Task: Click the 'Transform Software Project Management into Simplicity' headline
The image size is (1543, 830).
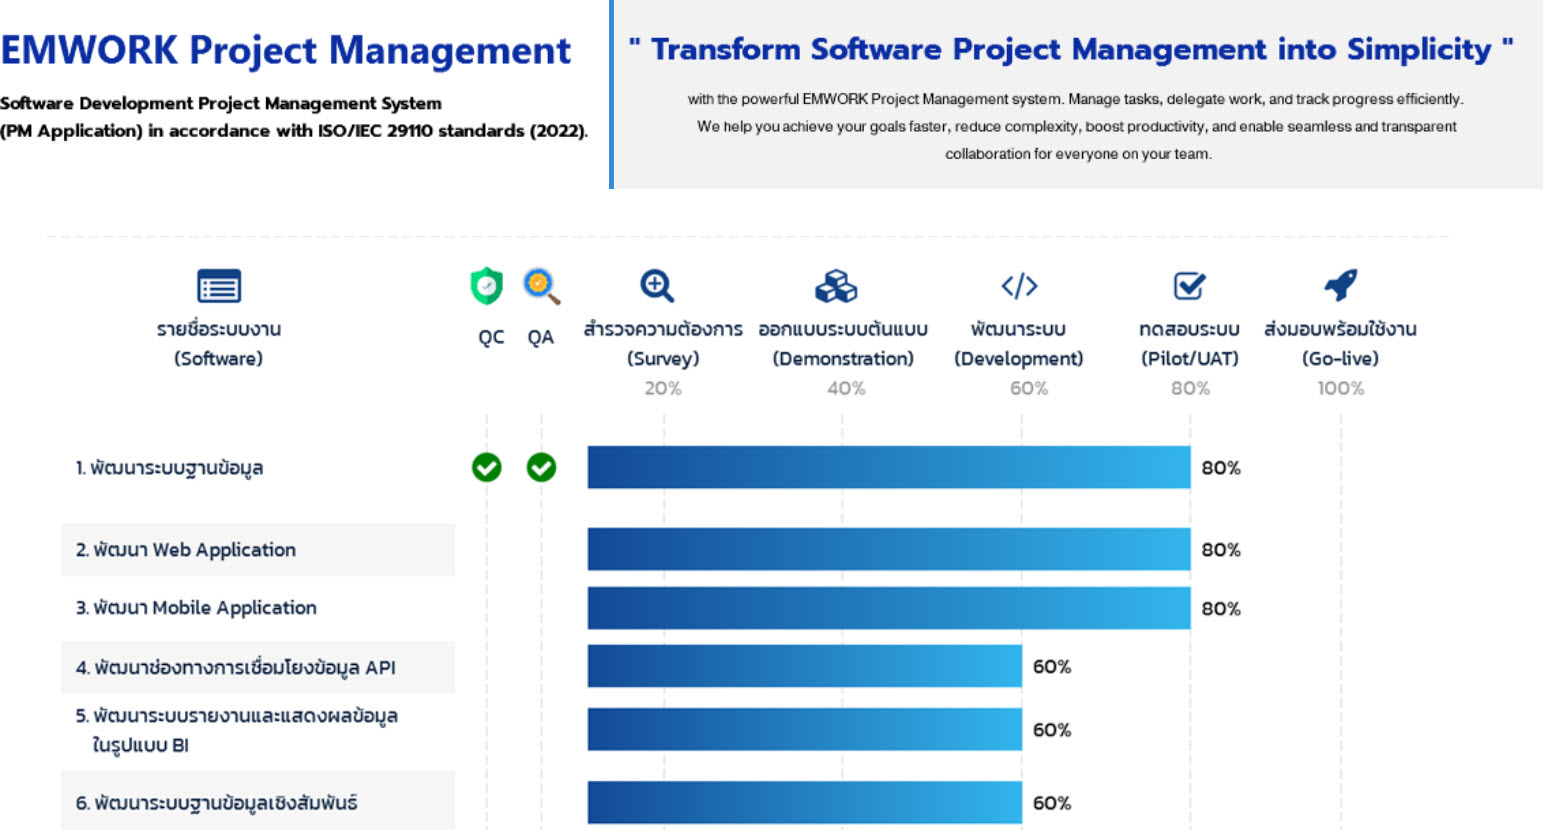Action: (1071, 49)
